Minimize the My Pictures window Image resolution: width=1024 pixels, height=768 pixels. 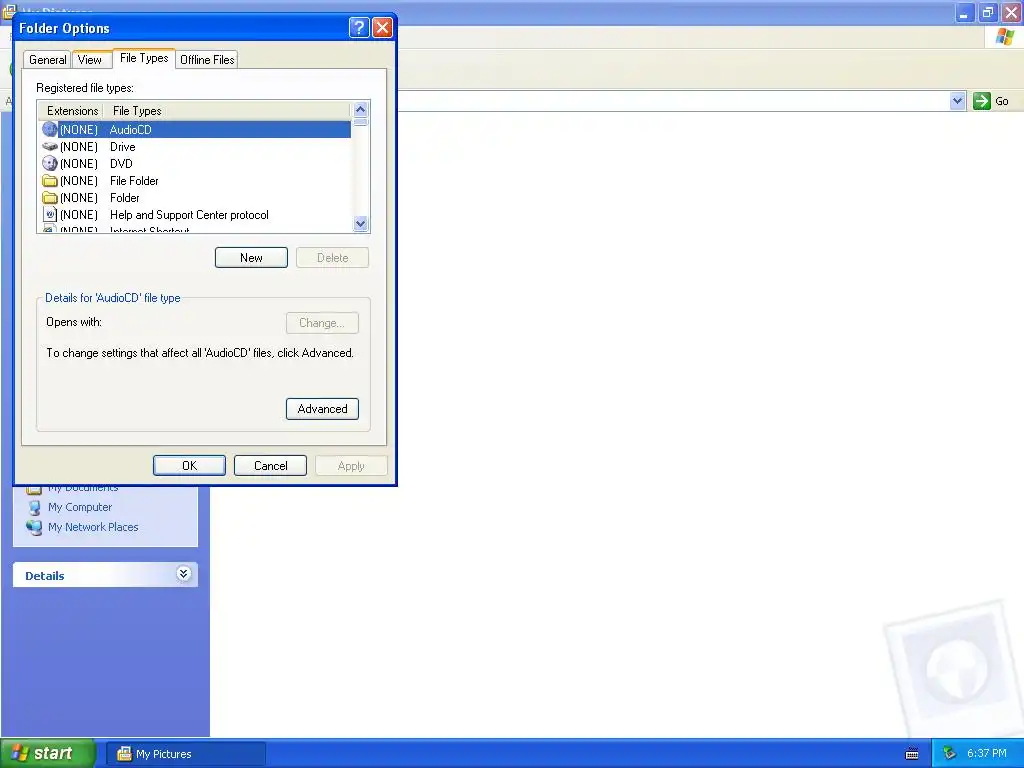coord(965,12)
